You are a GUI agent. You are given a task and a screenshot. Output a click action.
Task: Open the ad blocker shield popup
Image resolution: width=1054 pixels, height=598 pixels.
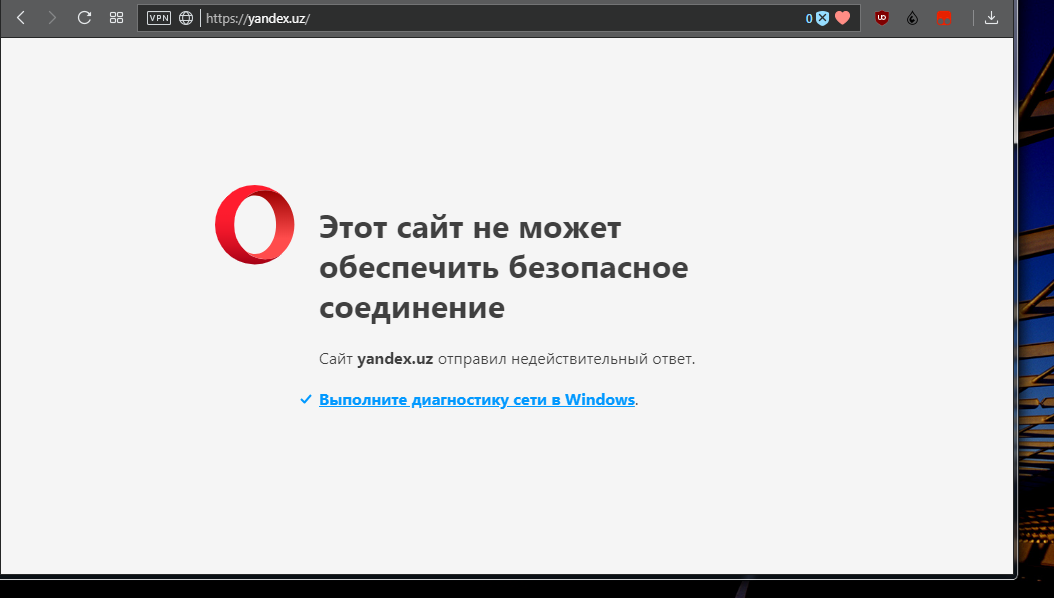point(823,18)
